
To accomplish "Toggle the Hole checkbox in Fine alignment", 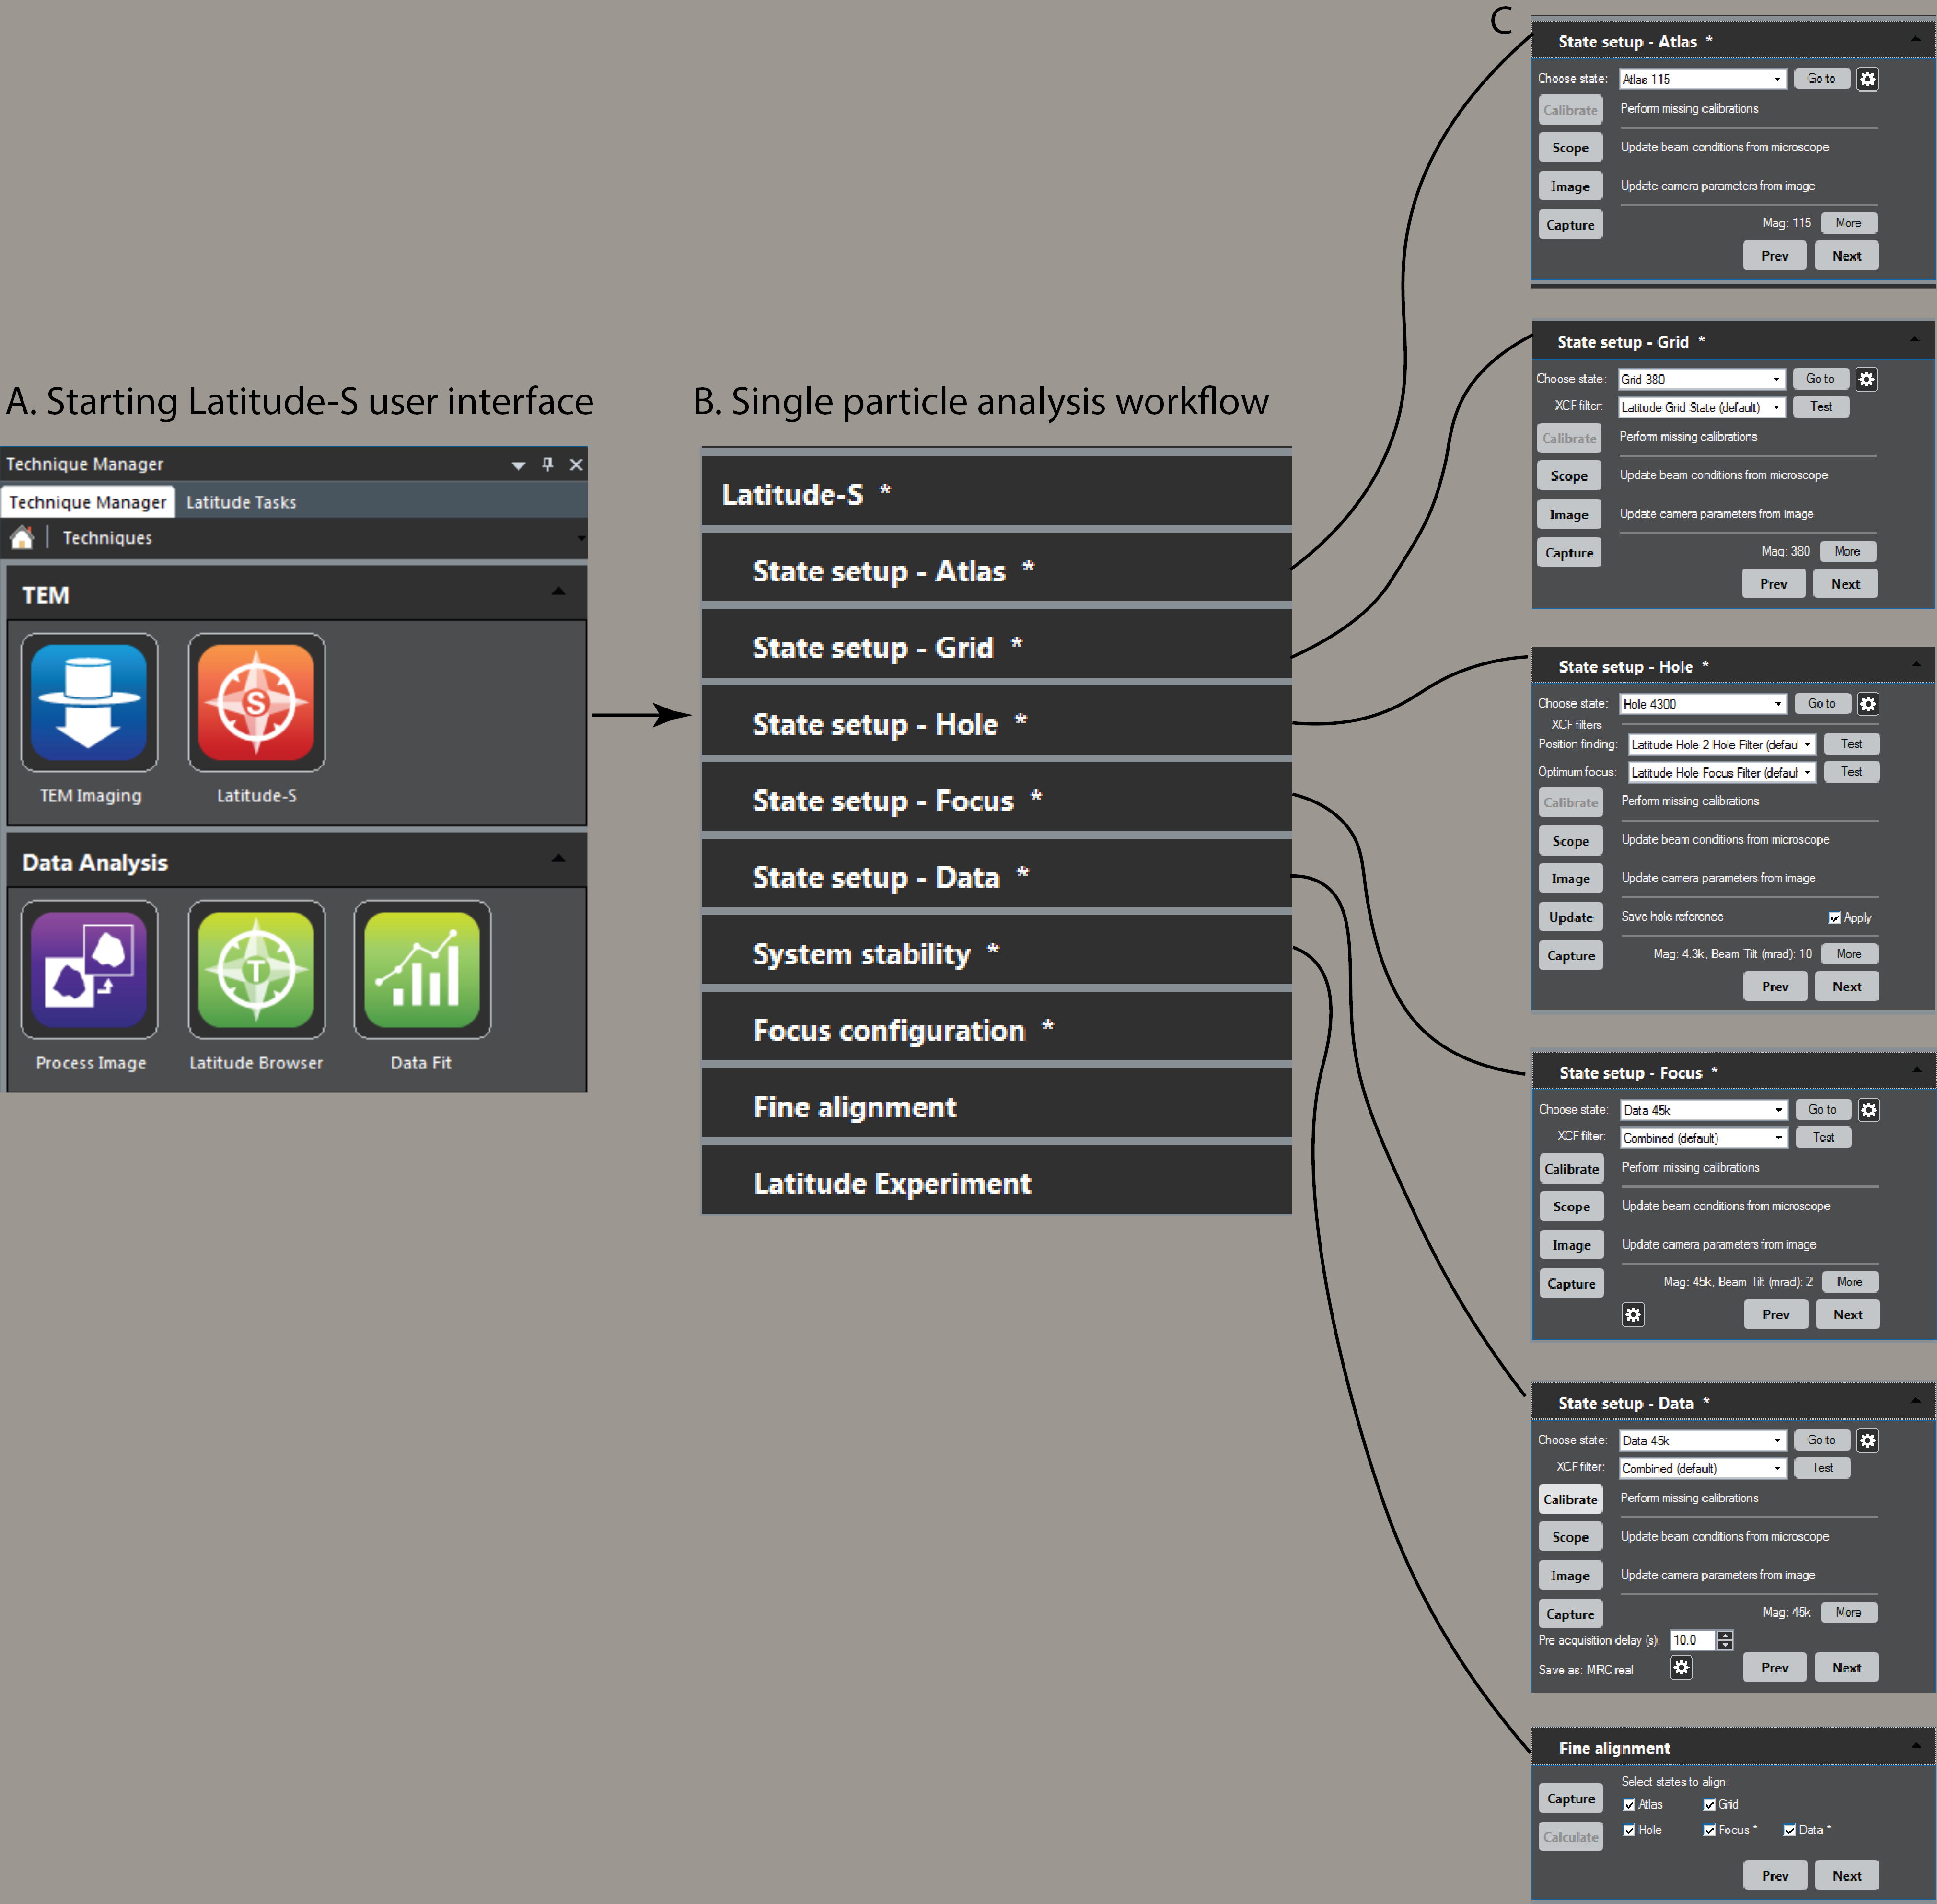I will tap(1629, 1830).
